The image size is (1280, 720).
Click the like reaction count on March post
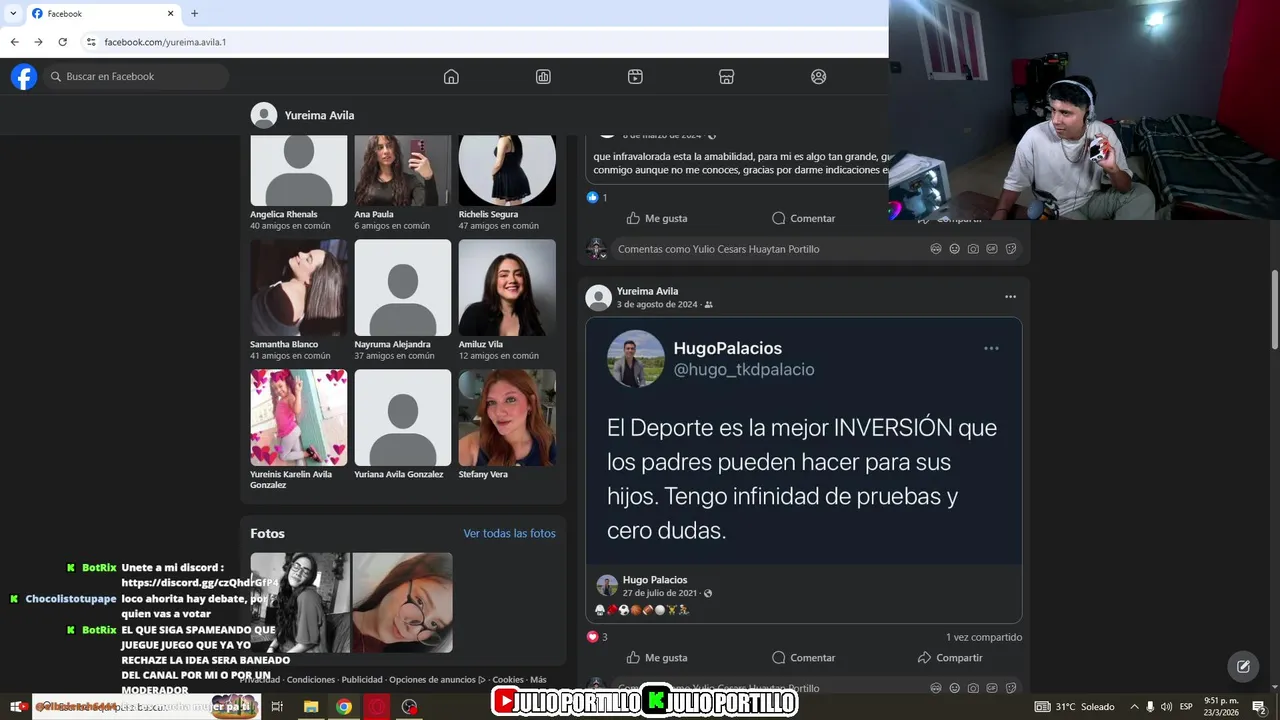597,198
